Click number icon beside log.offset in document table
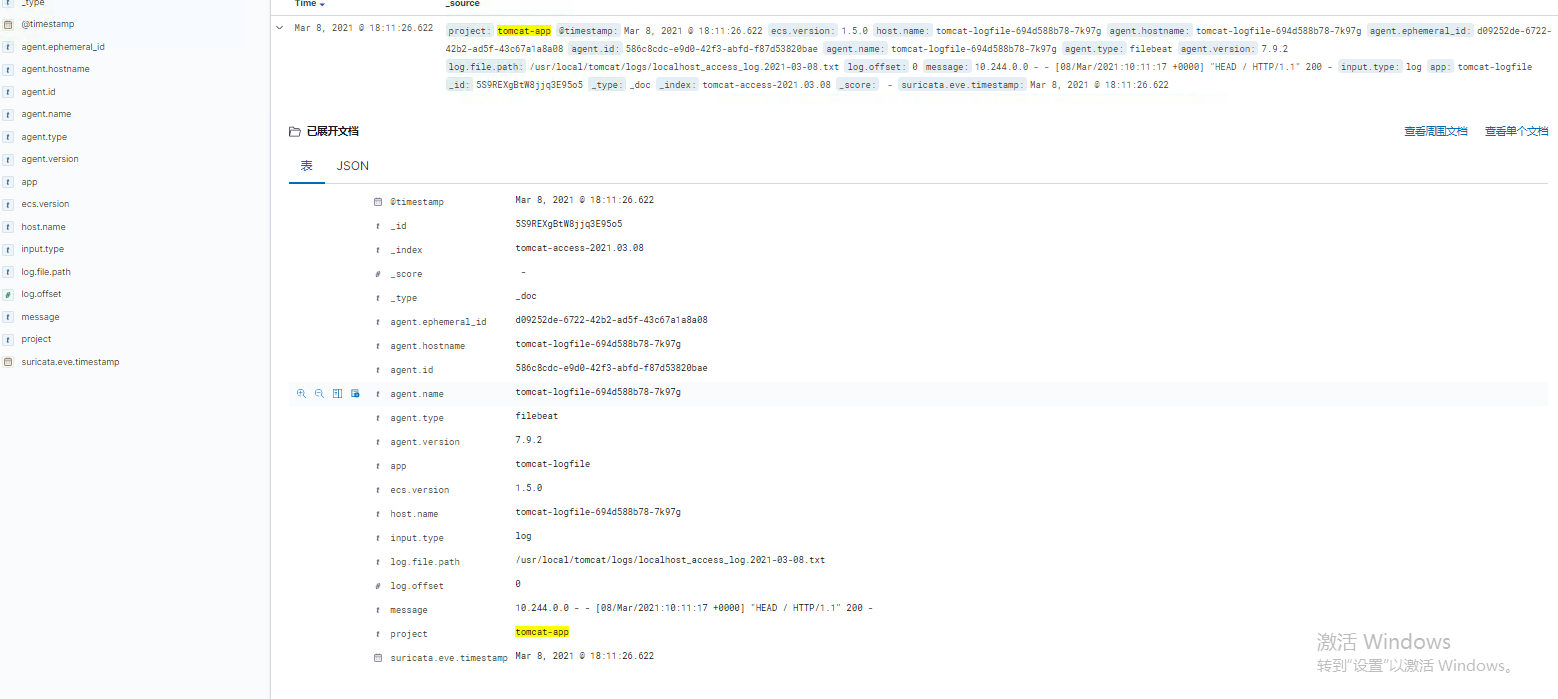1558x699 pixels. pos(378,586)
